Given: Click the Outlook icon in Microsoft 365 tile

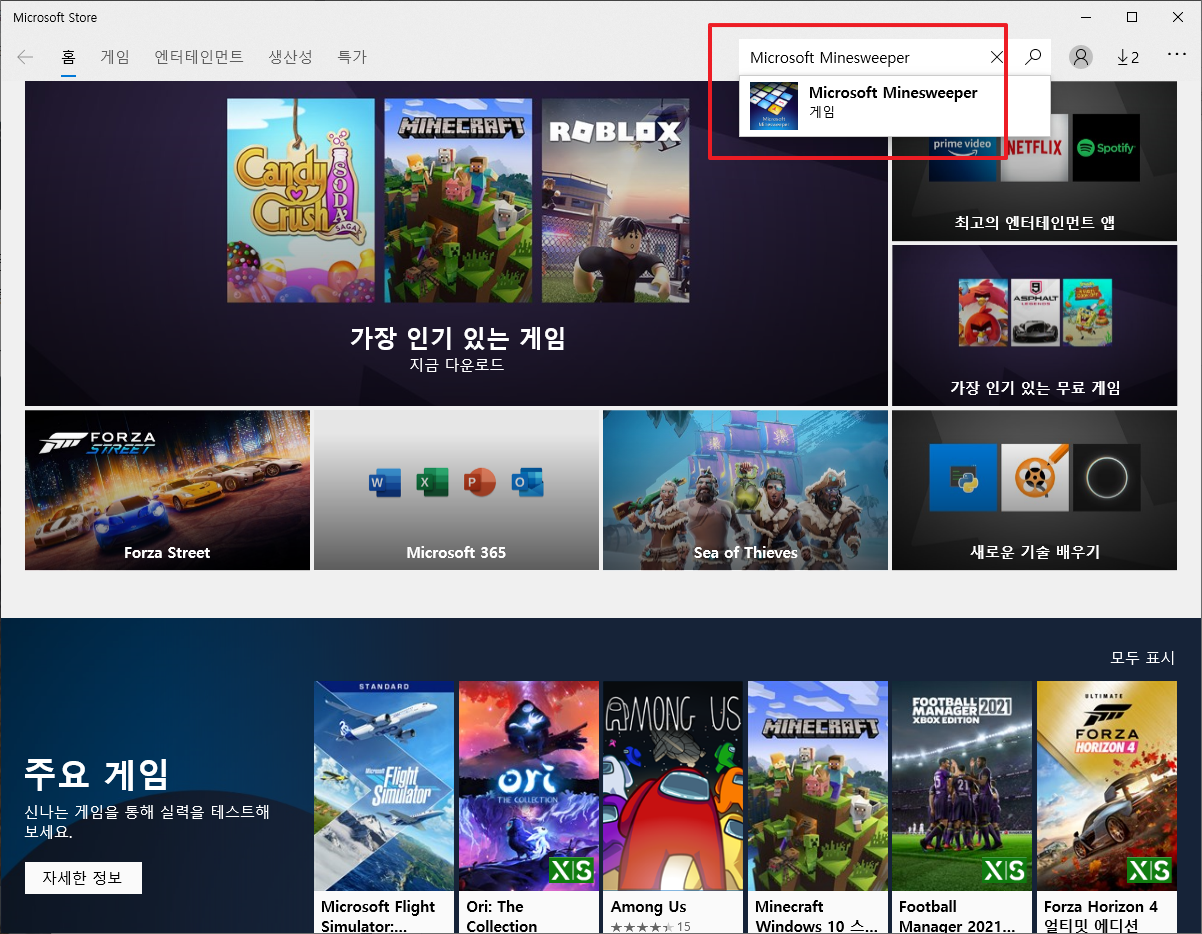Looking at the screenshot, I should 527,482.
